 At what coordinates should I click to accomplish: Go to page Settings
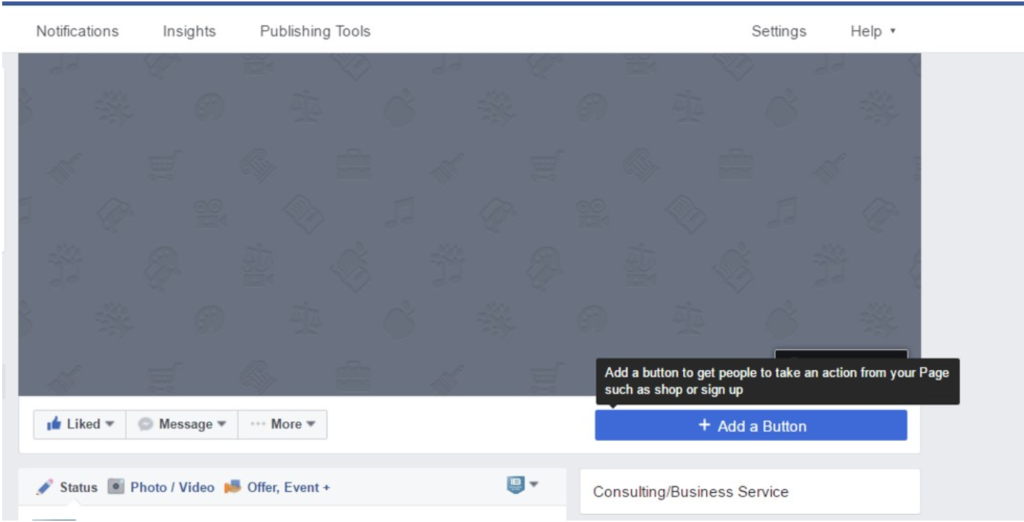coord(778,31)
